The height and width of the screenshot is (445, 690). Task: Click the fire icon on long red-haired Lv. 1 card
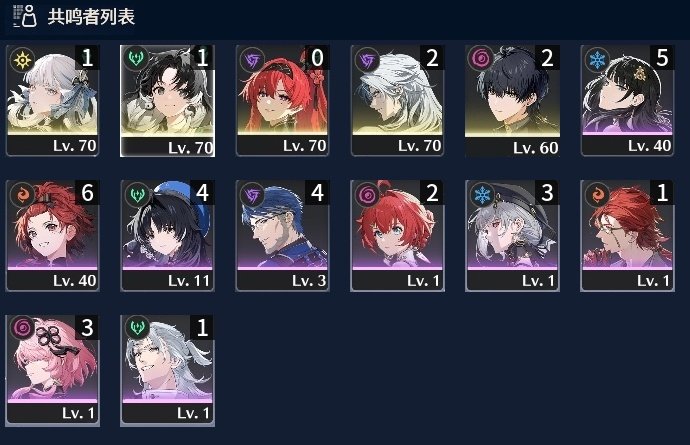tap(597, 195)
